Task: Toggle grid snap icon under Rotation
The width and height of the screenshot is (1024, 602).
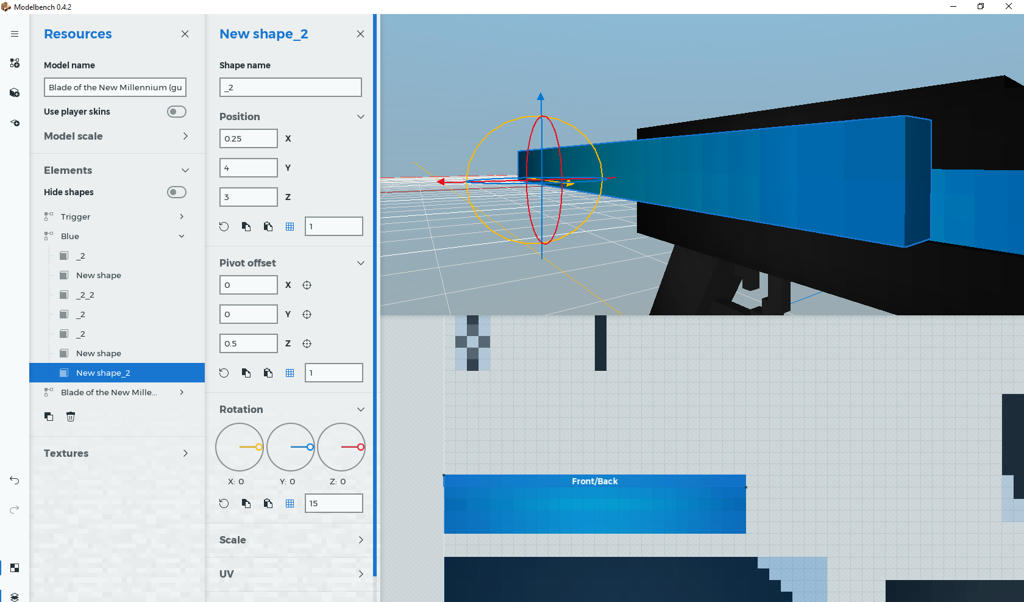Action: [290, 503]
